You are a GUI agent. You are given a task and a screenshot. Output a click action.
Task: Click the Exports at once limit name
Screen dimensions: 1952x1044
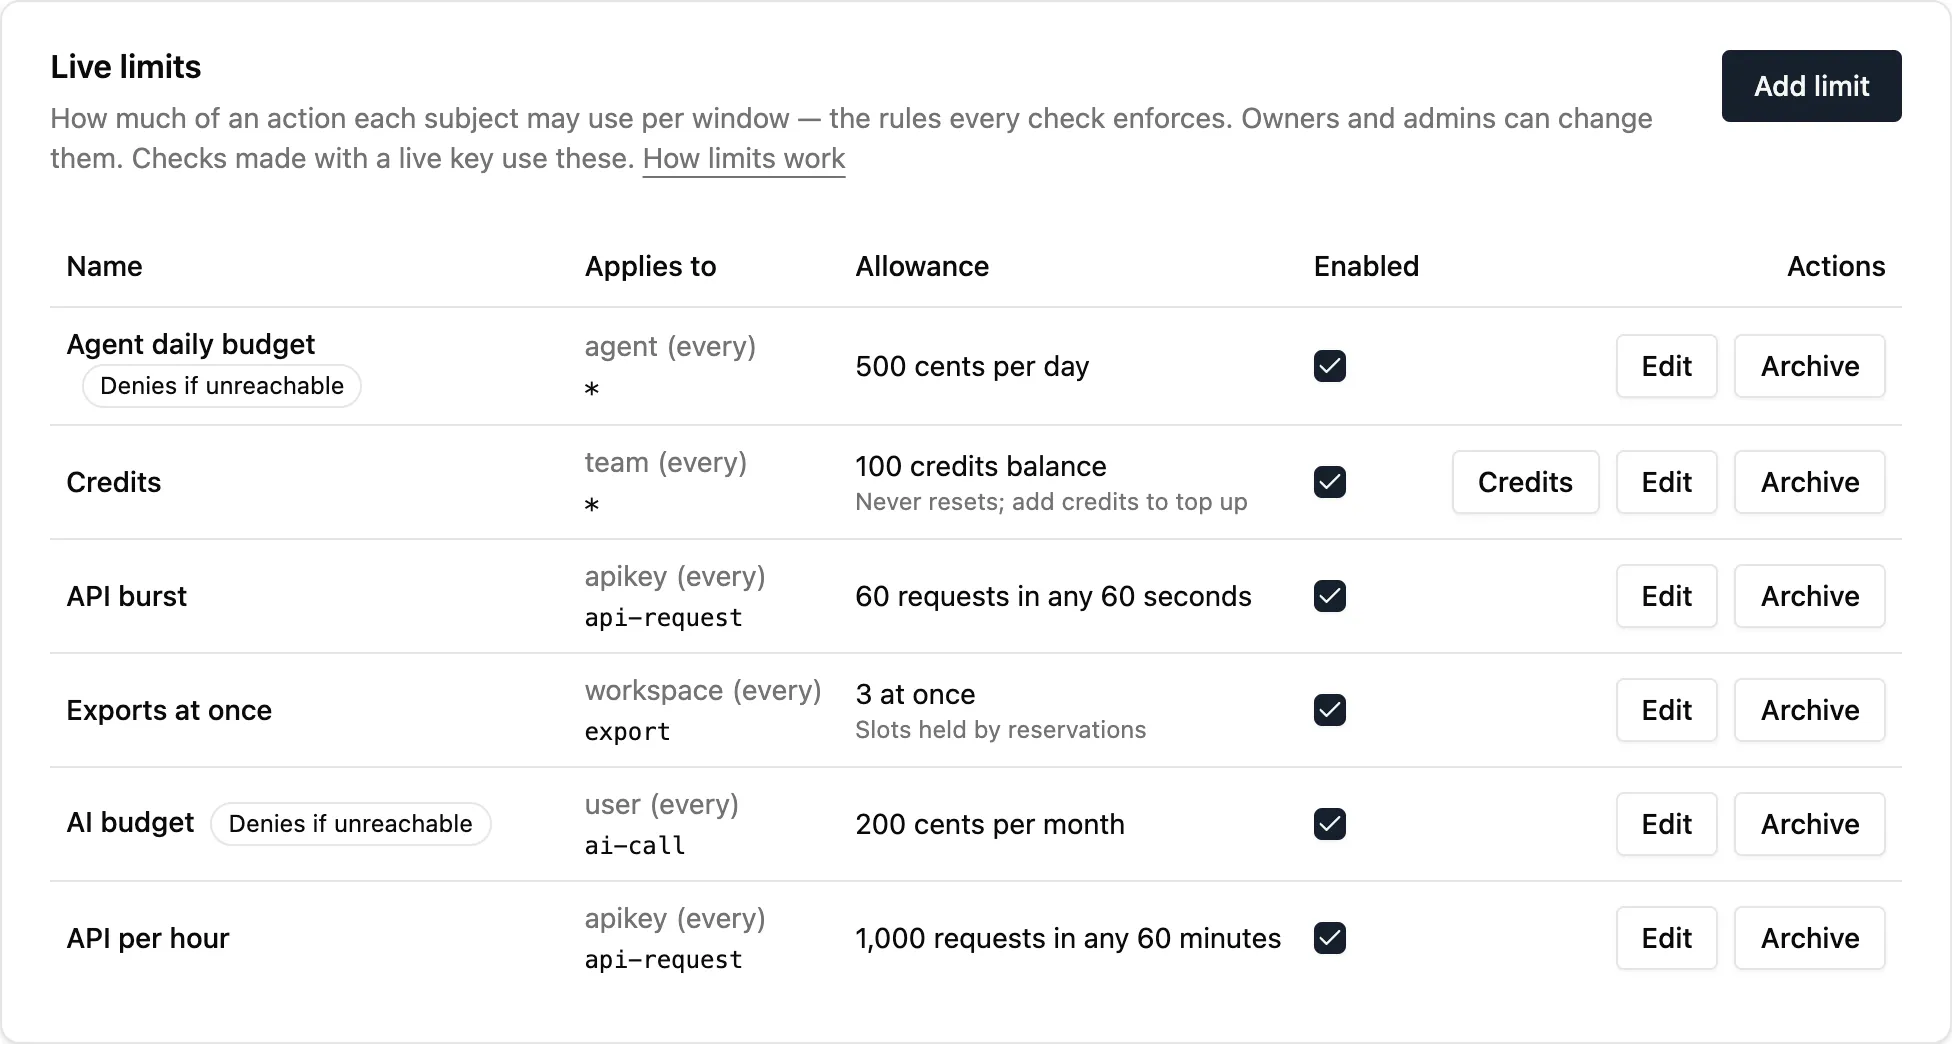click(x=169, y=710)
